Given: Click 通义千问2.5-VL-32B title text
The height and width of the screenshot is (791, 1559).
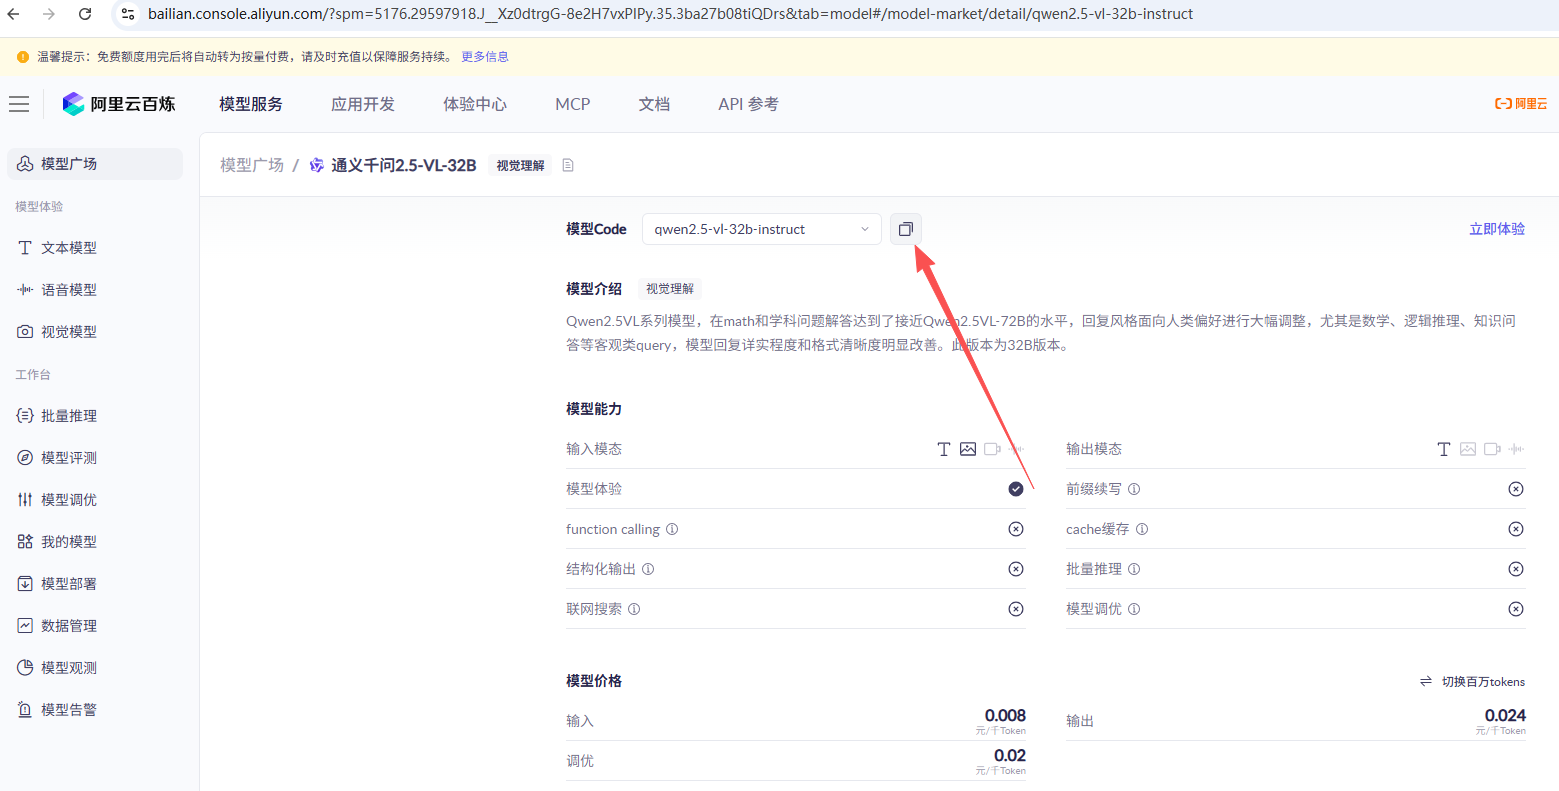Looking at the screenshot, I should click(404, 165).
